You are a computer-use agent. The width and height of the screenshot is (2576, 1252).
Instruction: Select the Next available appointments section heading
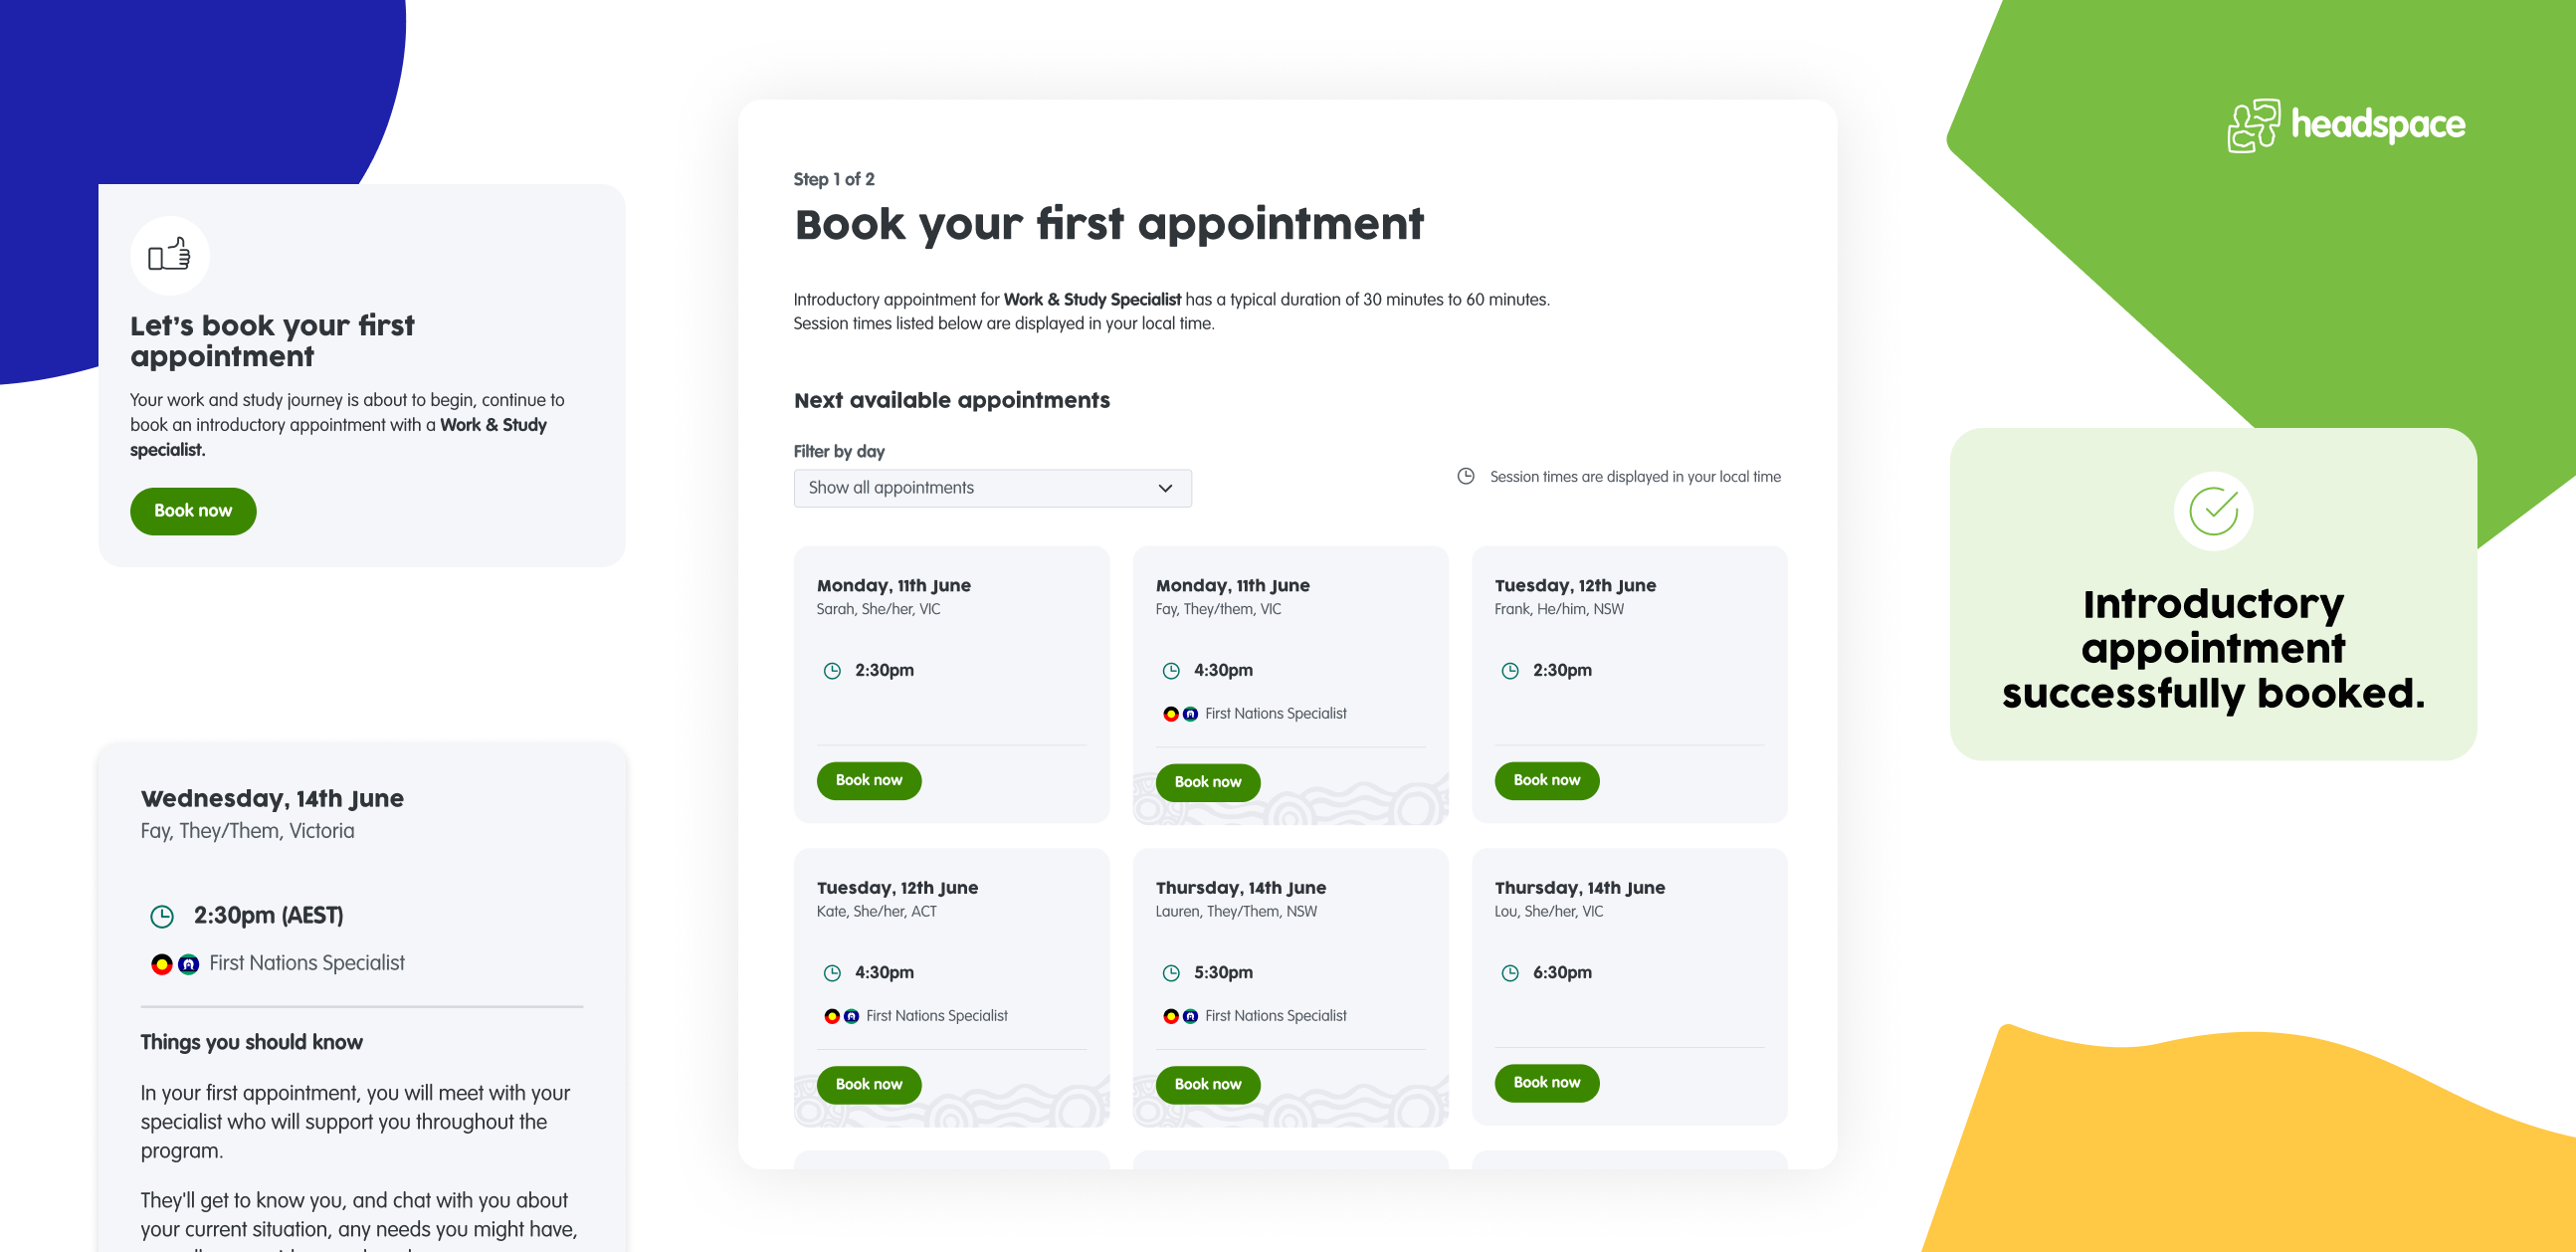coord(951,399)
